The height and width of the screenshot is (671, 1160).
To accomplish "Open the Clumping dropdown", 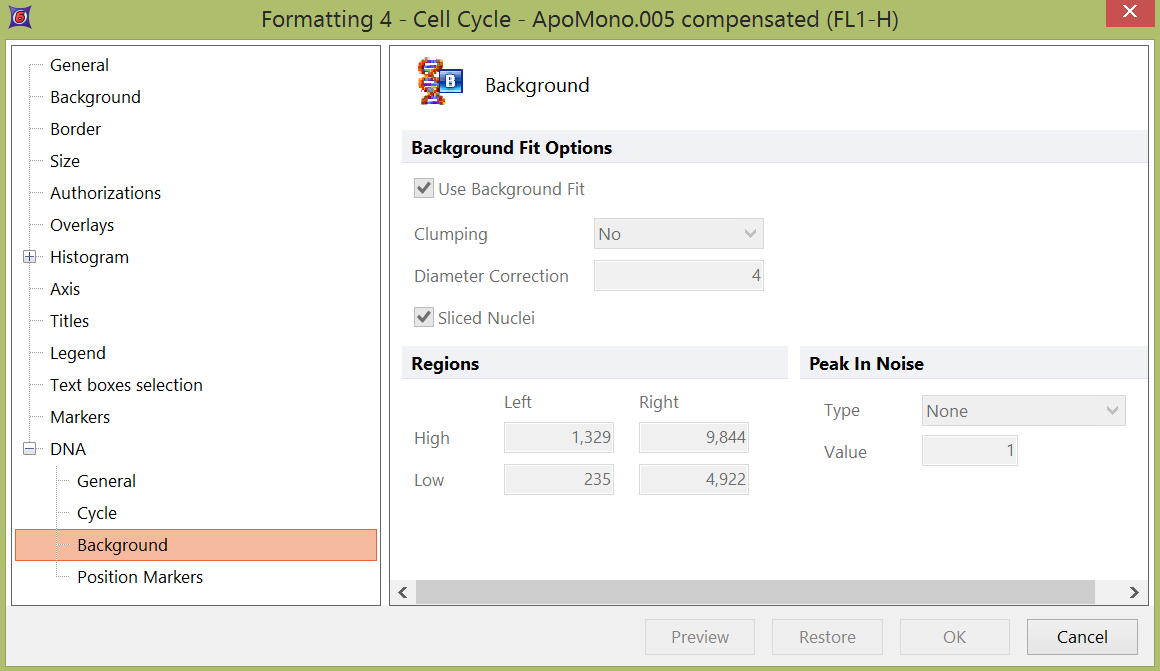I will tap(679, 234).
